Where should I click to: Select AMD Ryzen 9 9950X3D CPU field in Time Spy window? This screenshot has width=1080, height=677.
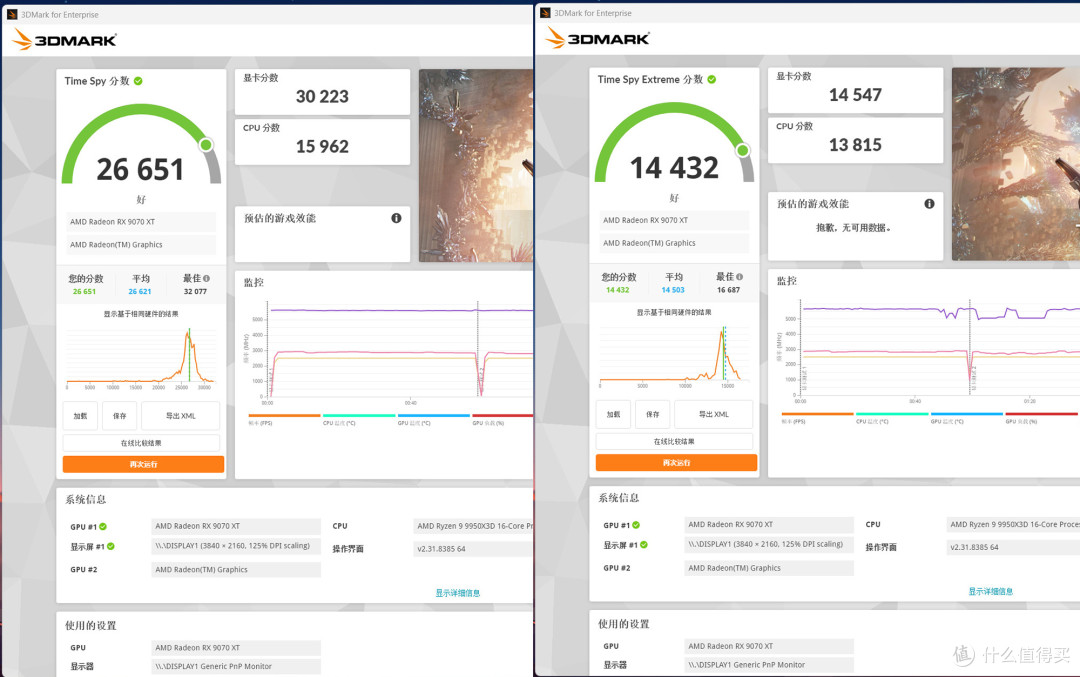pyautogui.click(x=472, y=526)
